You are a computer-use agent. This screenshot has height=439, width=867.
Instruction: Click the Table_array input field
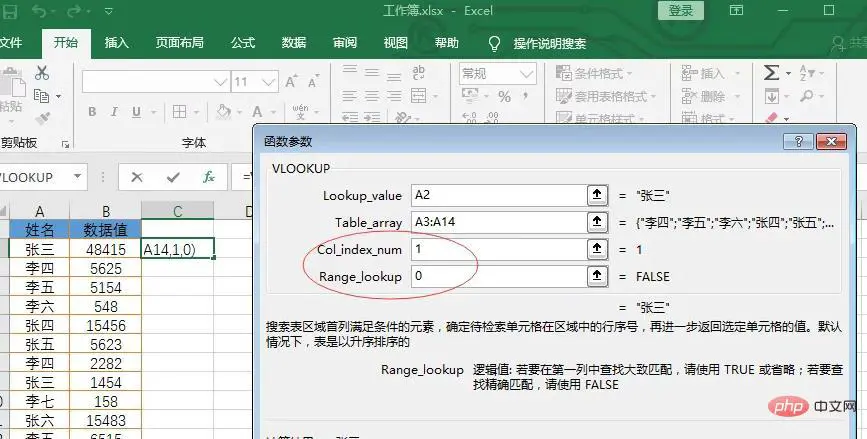point(499,222)
